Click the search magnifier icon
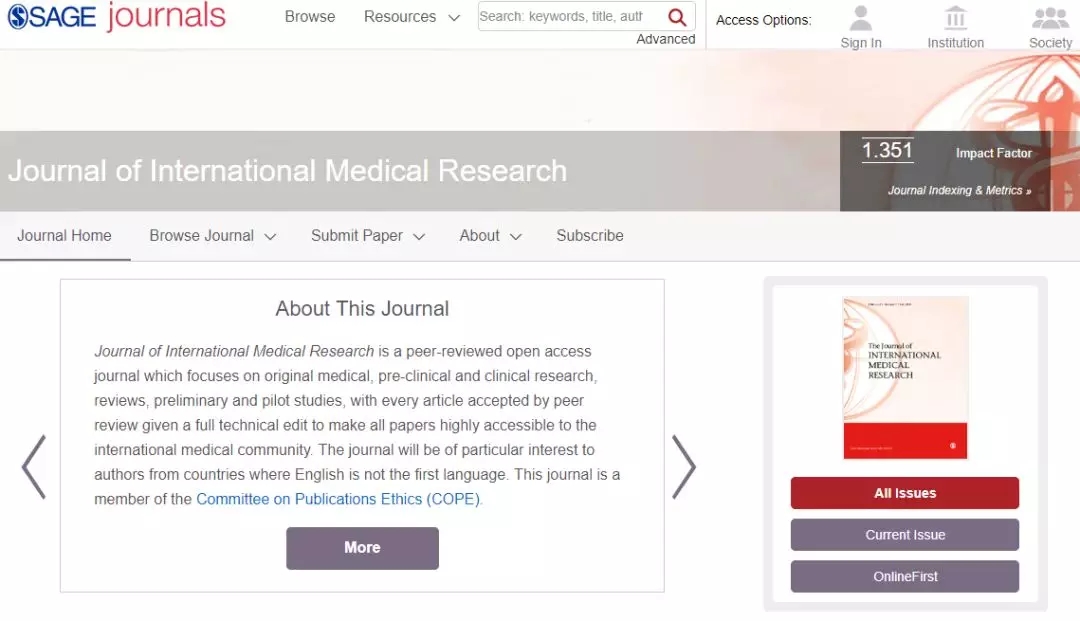Image resolution: width=1080 pixels, height=621 pixels. (x=677, y=17)
